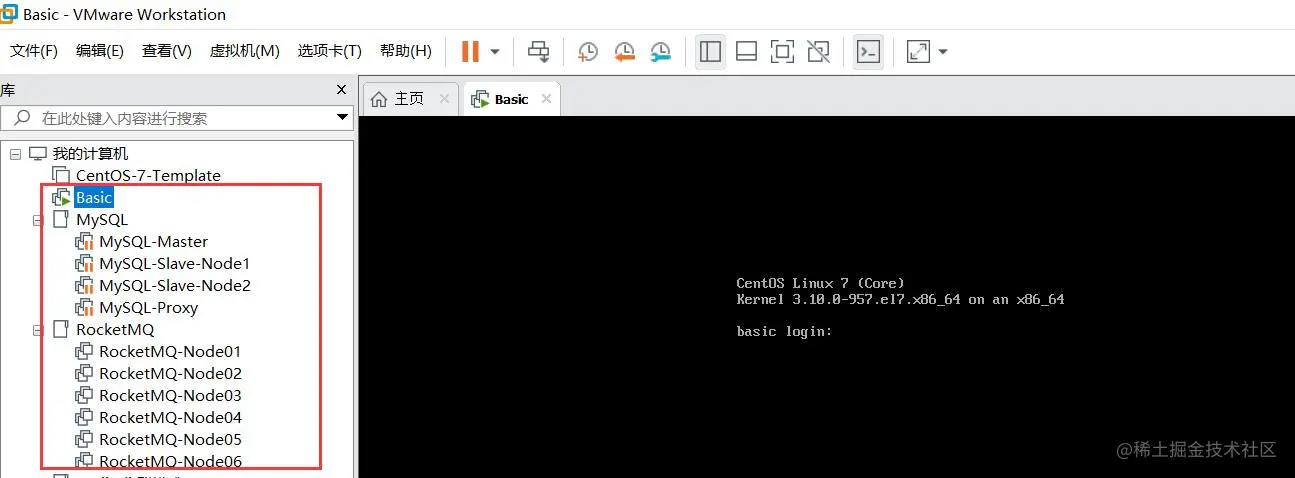Screen dimensions: 1295x478
Task: Open the 文件(F) menu
Action: 34,51
